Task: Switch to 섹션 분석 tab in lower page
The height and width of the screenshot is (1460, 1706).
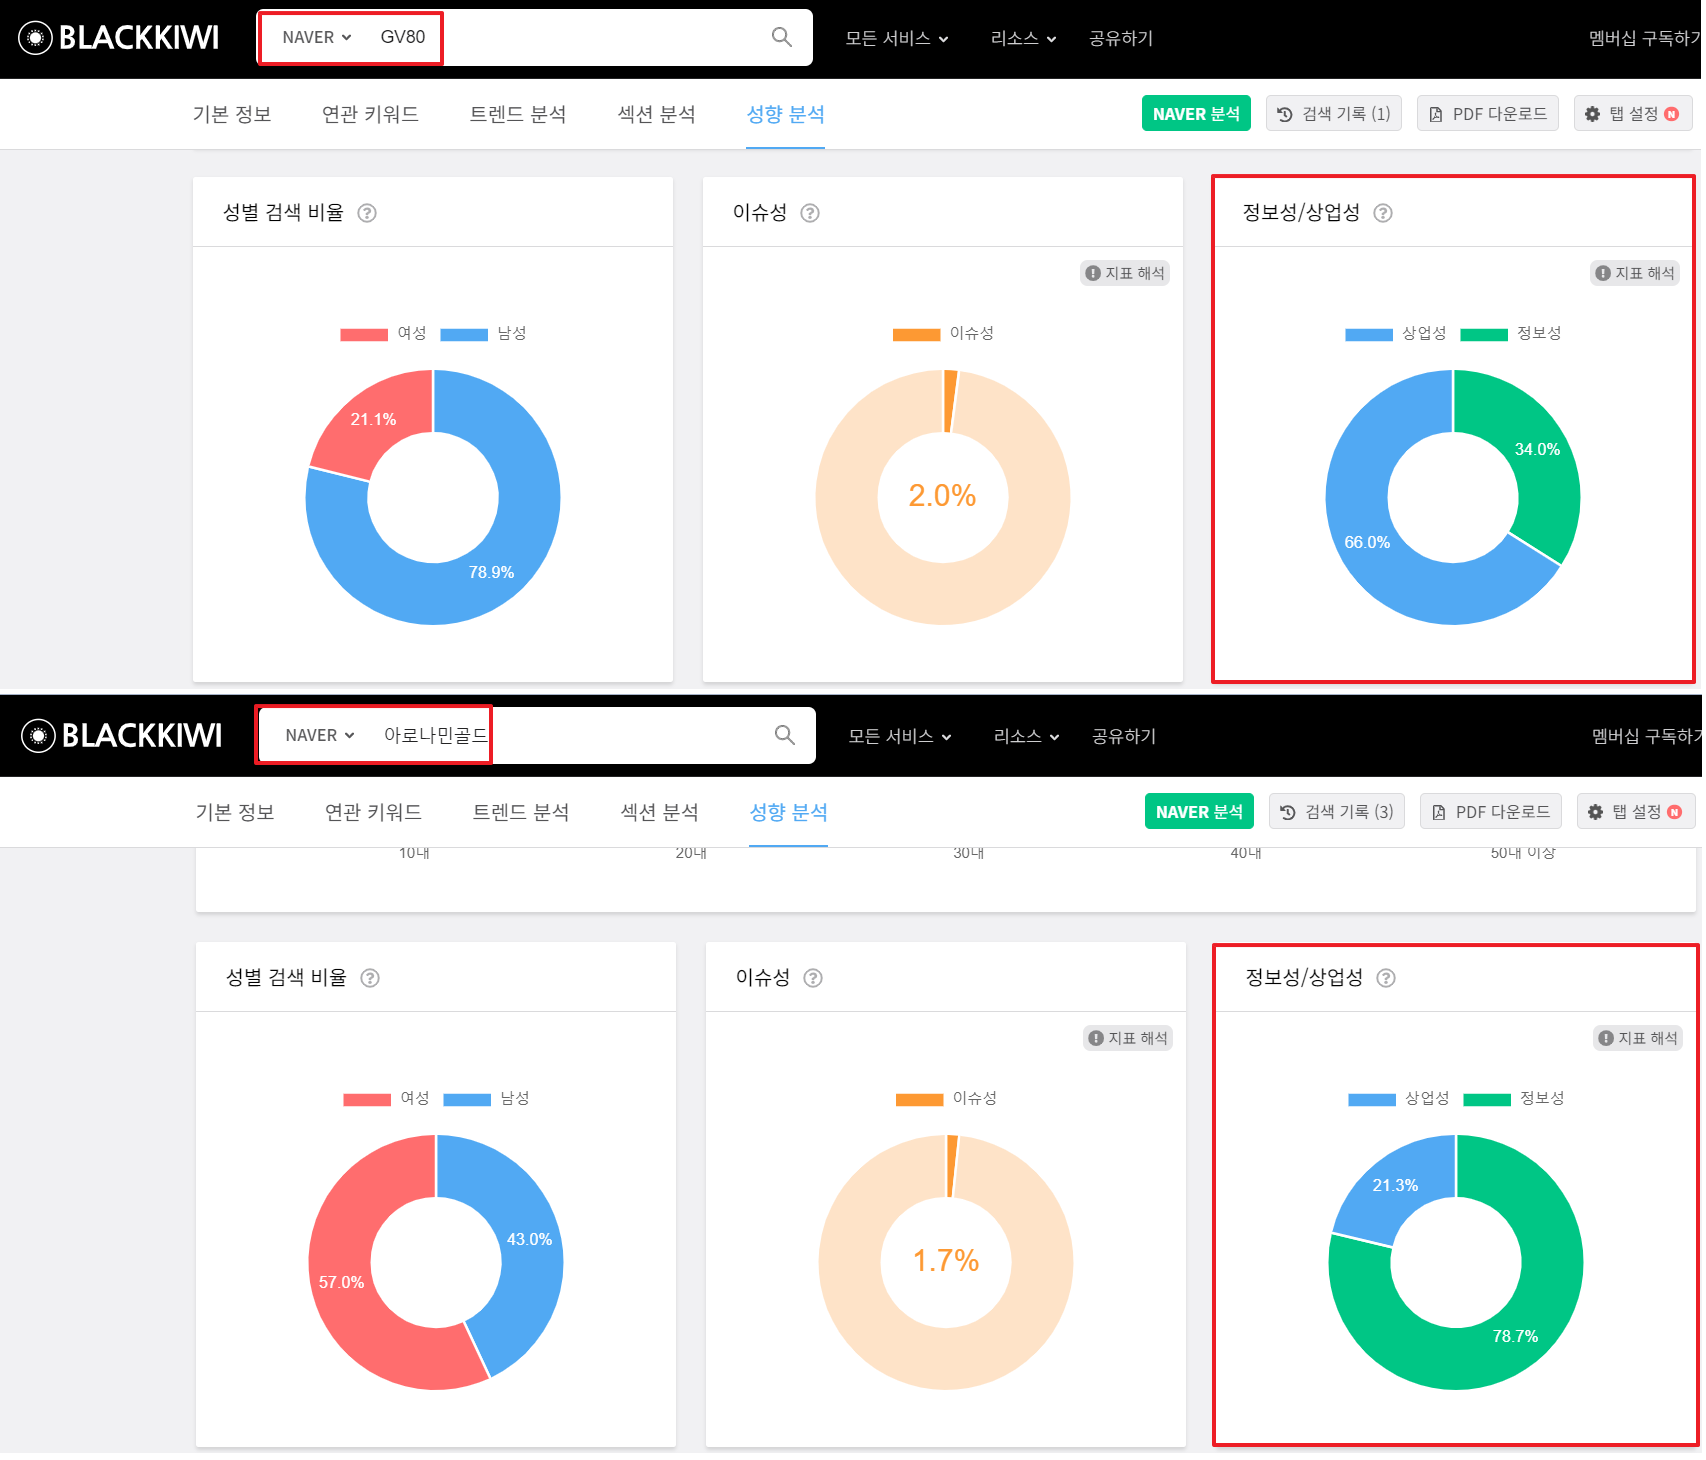Action: click(x=660, y=812)
